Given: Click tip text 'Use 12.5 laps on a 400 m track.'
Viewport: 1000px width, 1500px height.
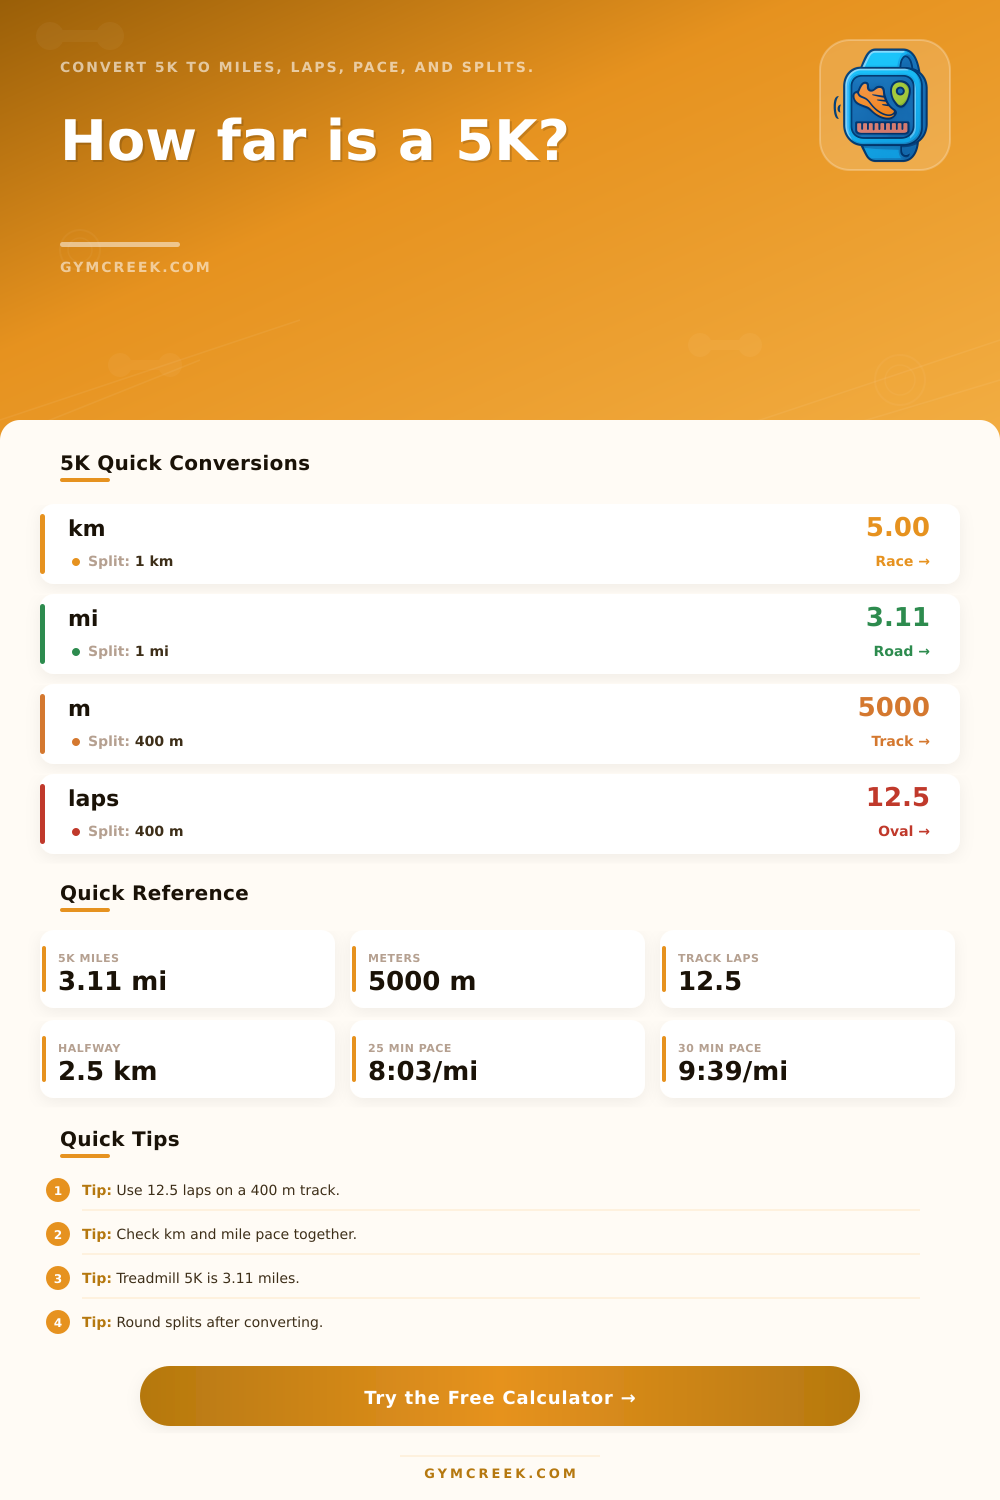Looking at the screenshot, I should [228, 1190].
